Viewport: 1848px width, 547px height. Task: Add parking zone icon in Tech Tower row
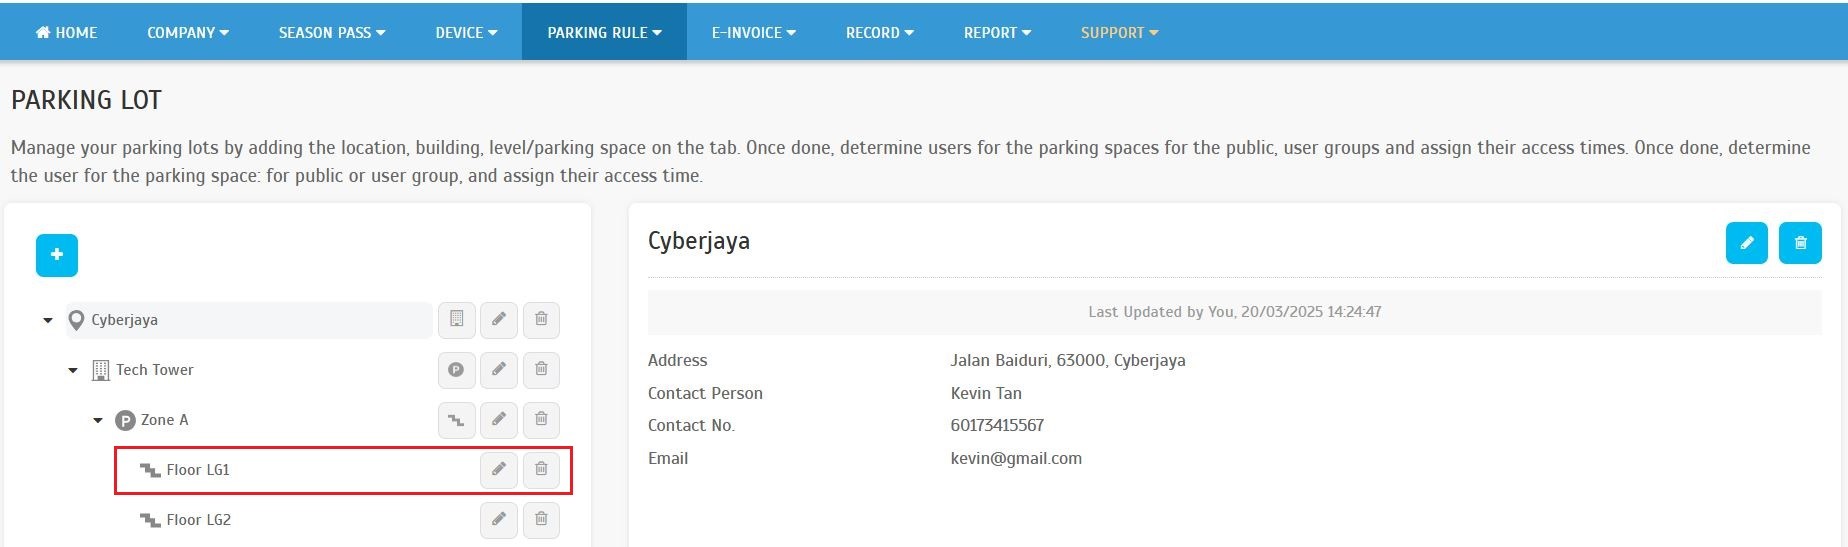tap(456, 370)
